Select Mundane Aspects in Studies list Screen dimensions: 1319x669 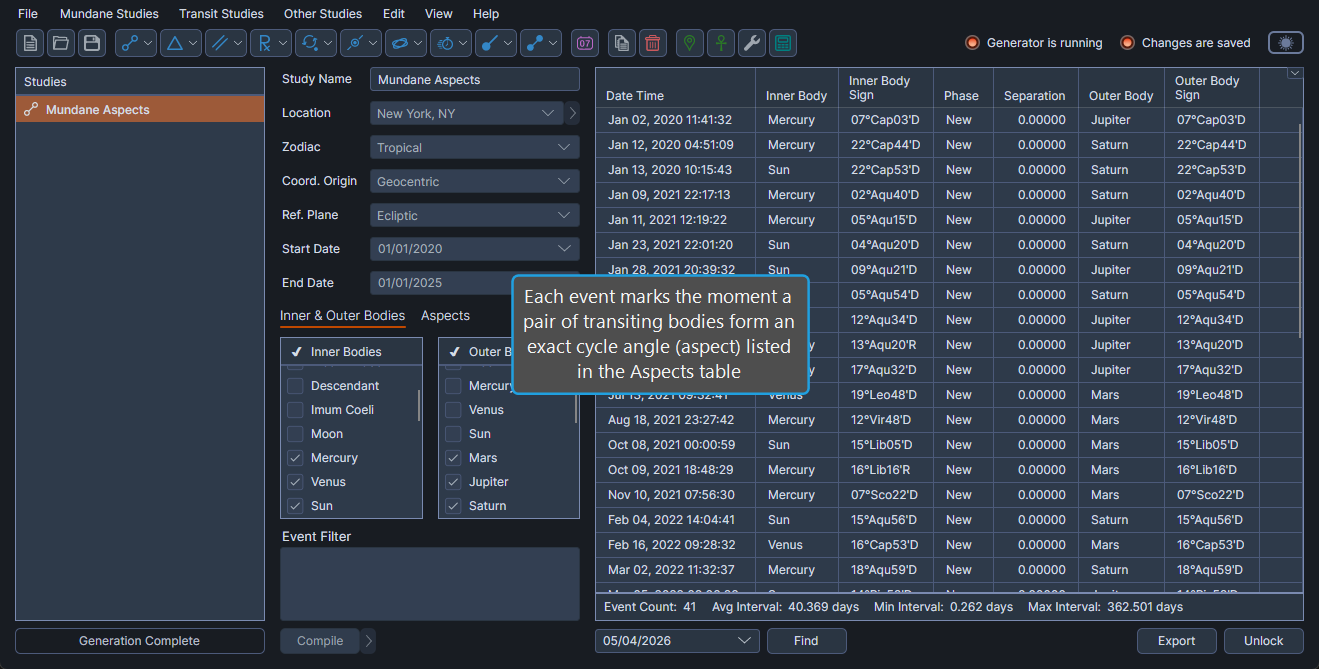[140, 110]
